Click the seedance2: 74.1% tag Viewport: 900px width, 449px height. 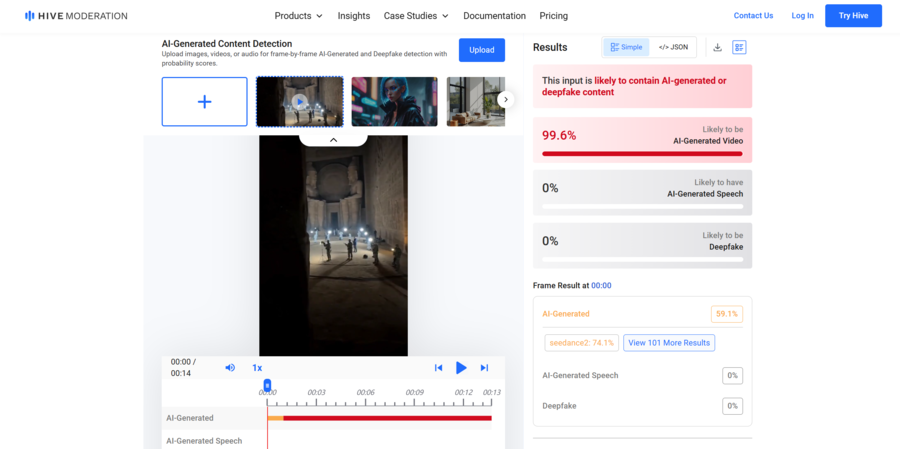[x=581, y=343]
